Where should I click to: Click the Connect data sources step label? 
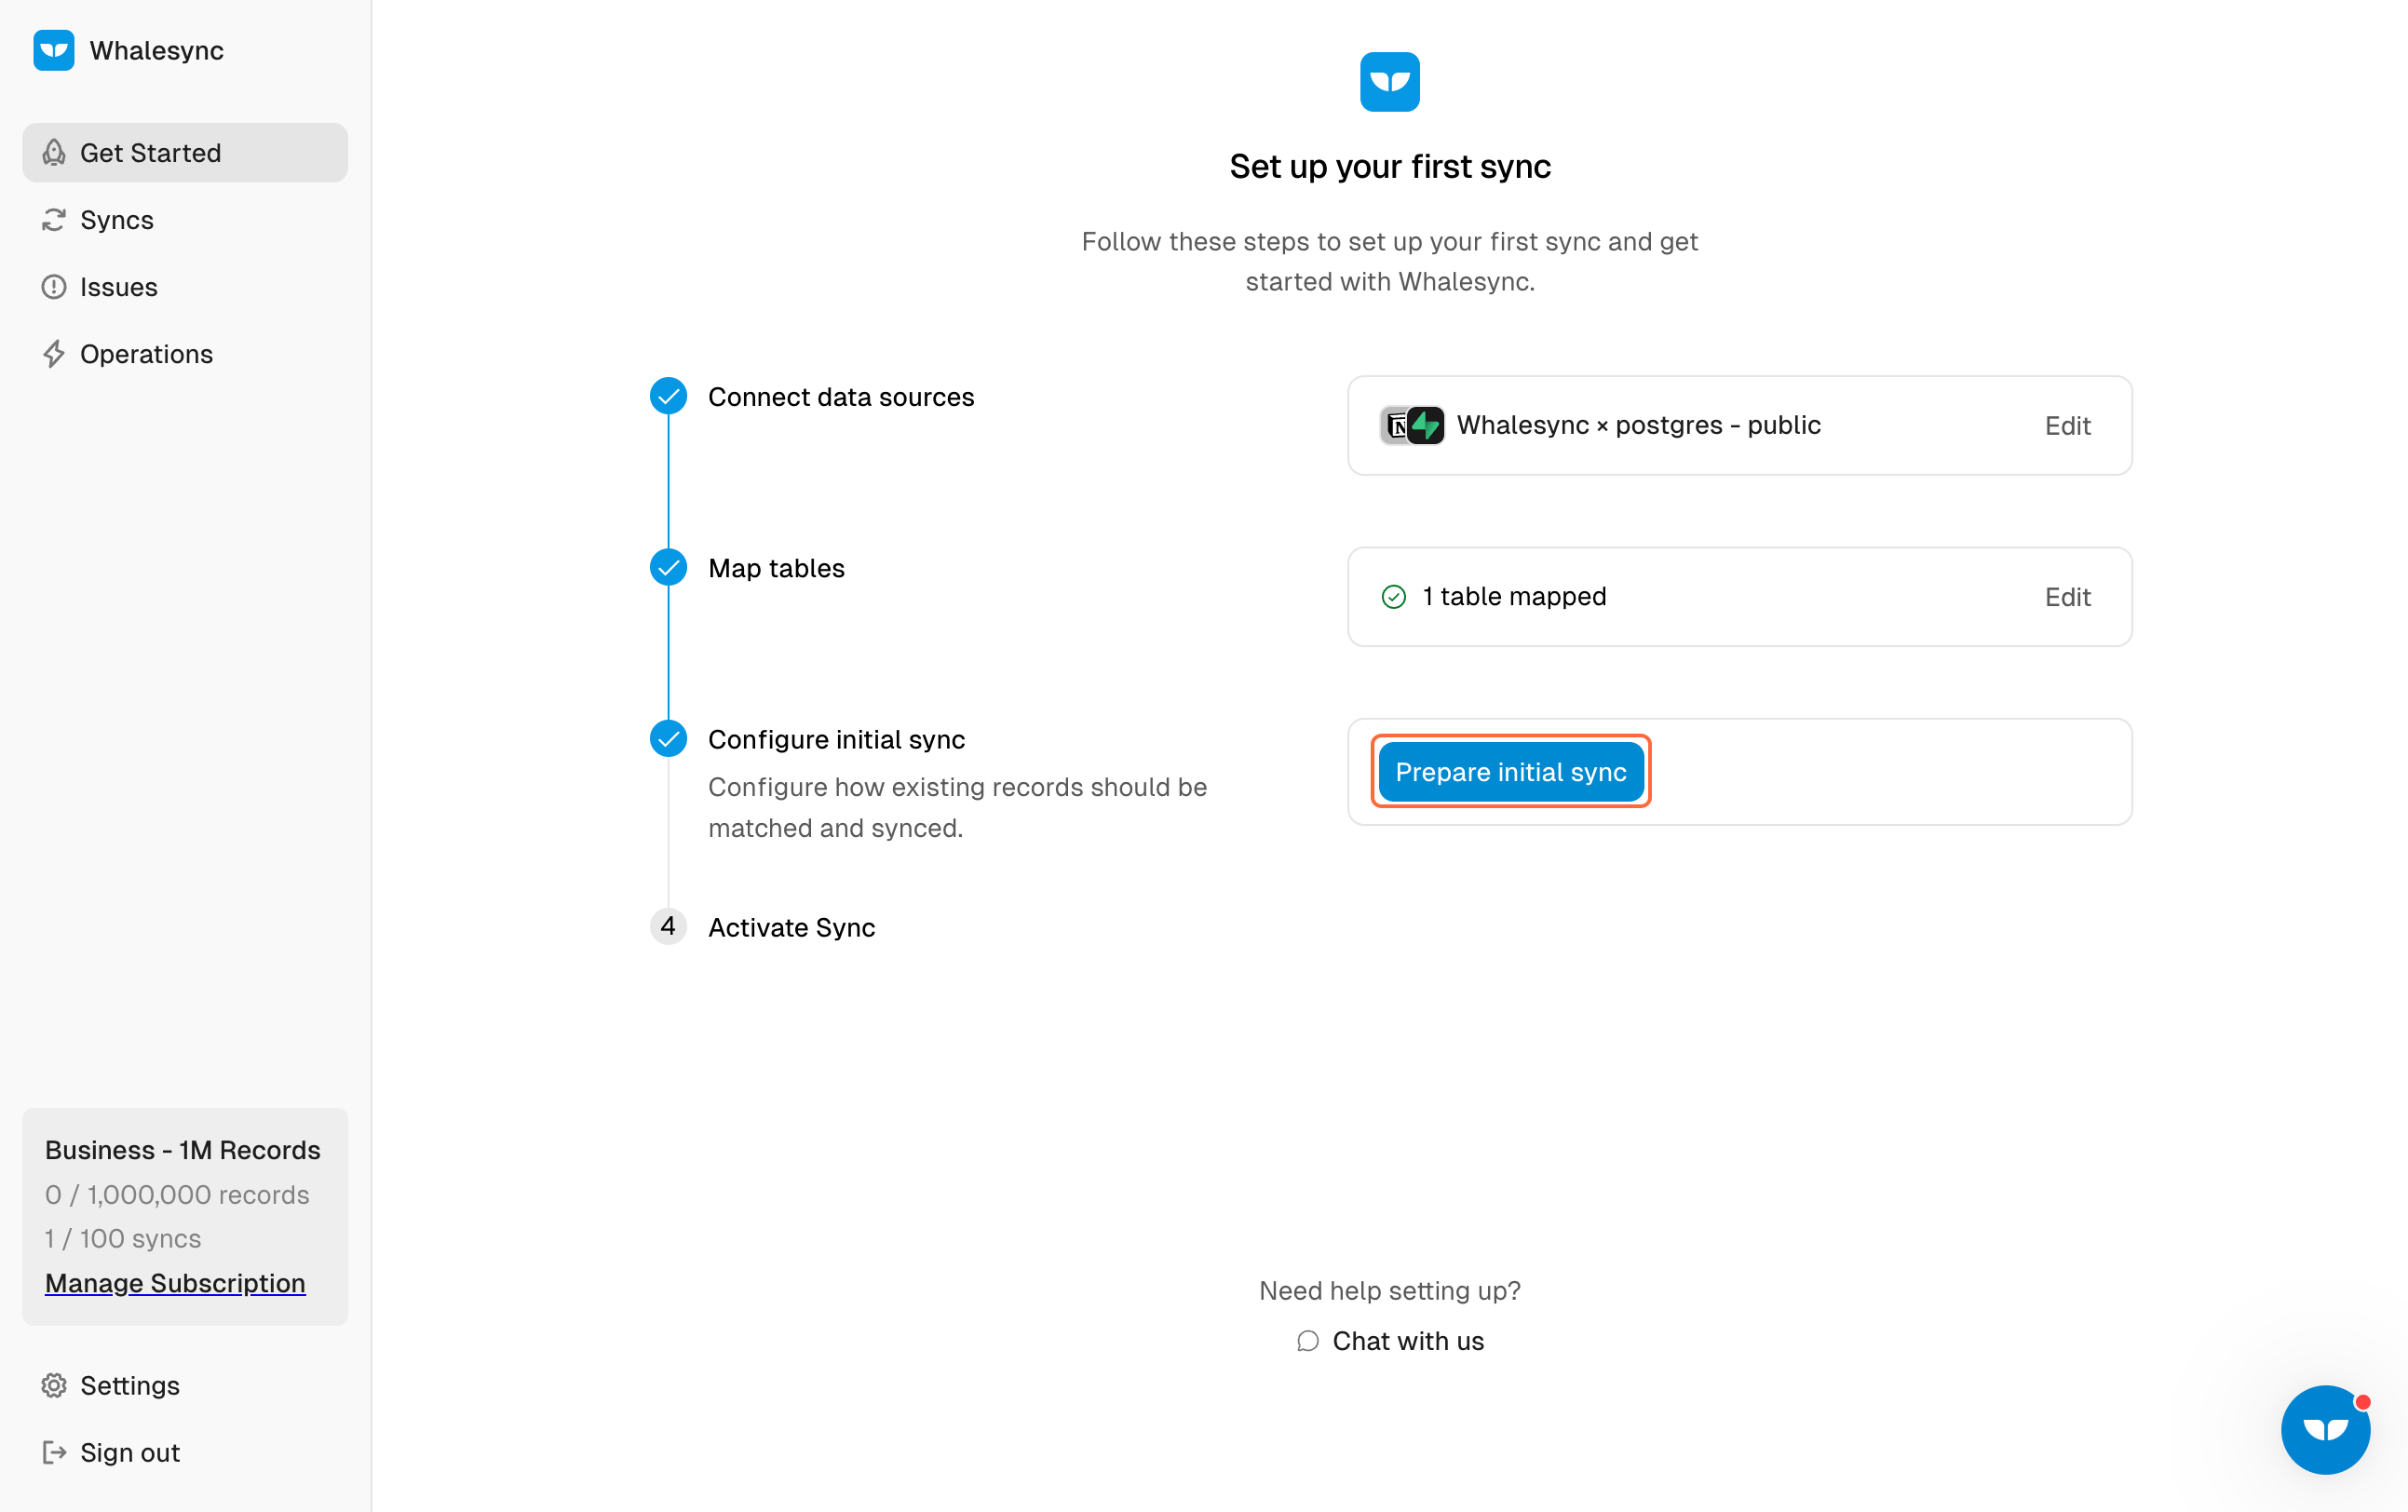pyautogui.click(x=841, y=397)
